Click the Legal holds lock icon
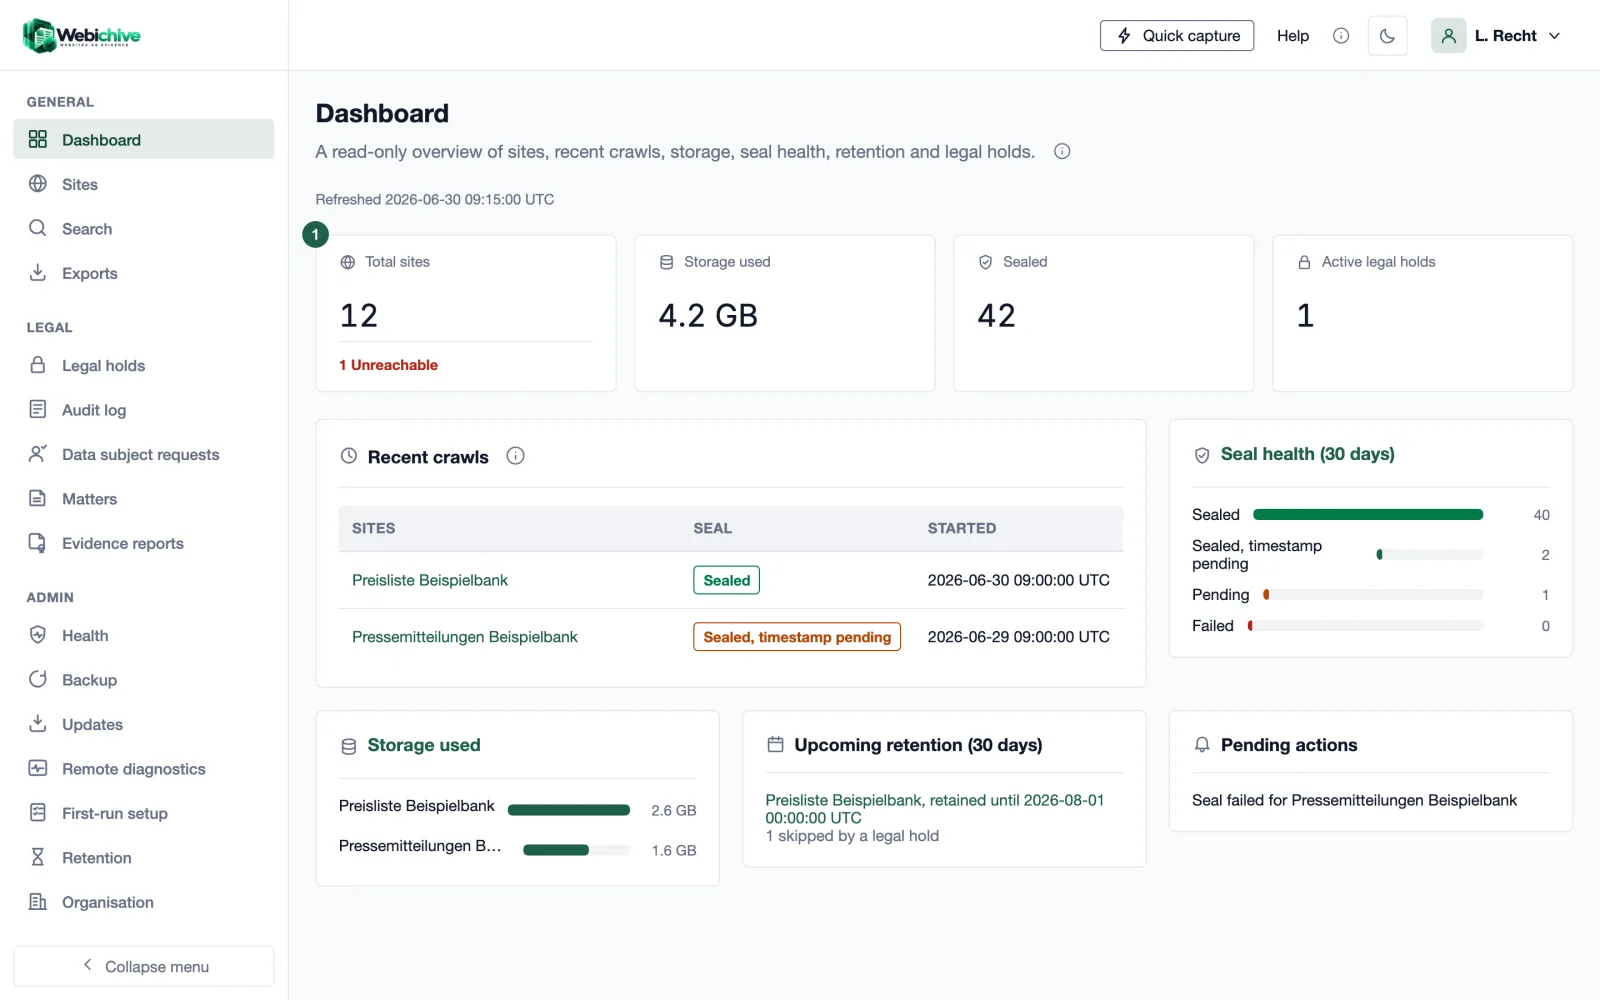This screenshot has width=1600, height=1000. pyautogui.click(x=38, y=365)
